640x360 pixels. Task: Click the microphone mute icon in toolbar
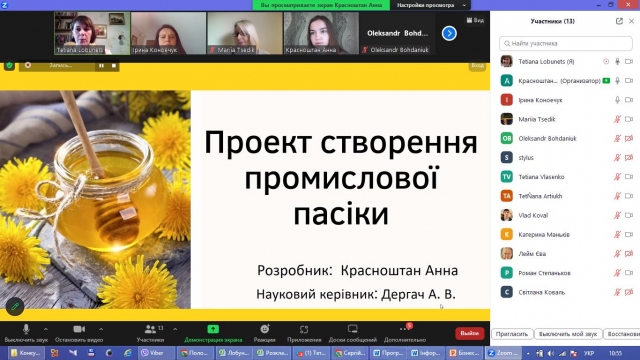26,329
